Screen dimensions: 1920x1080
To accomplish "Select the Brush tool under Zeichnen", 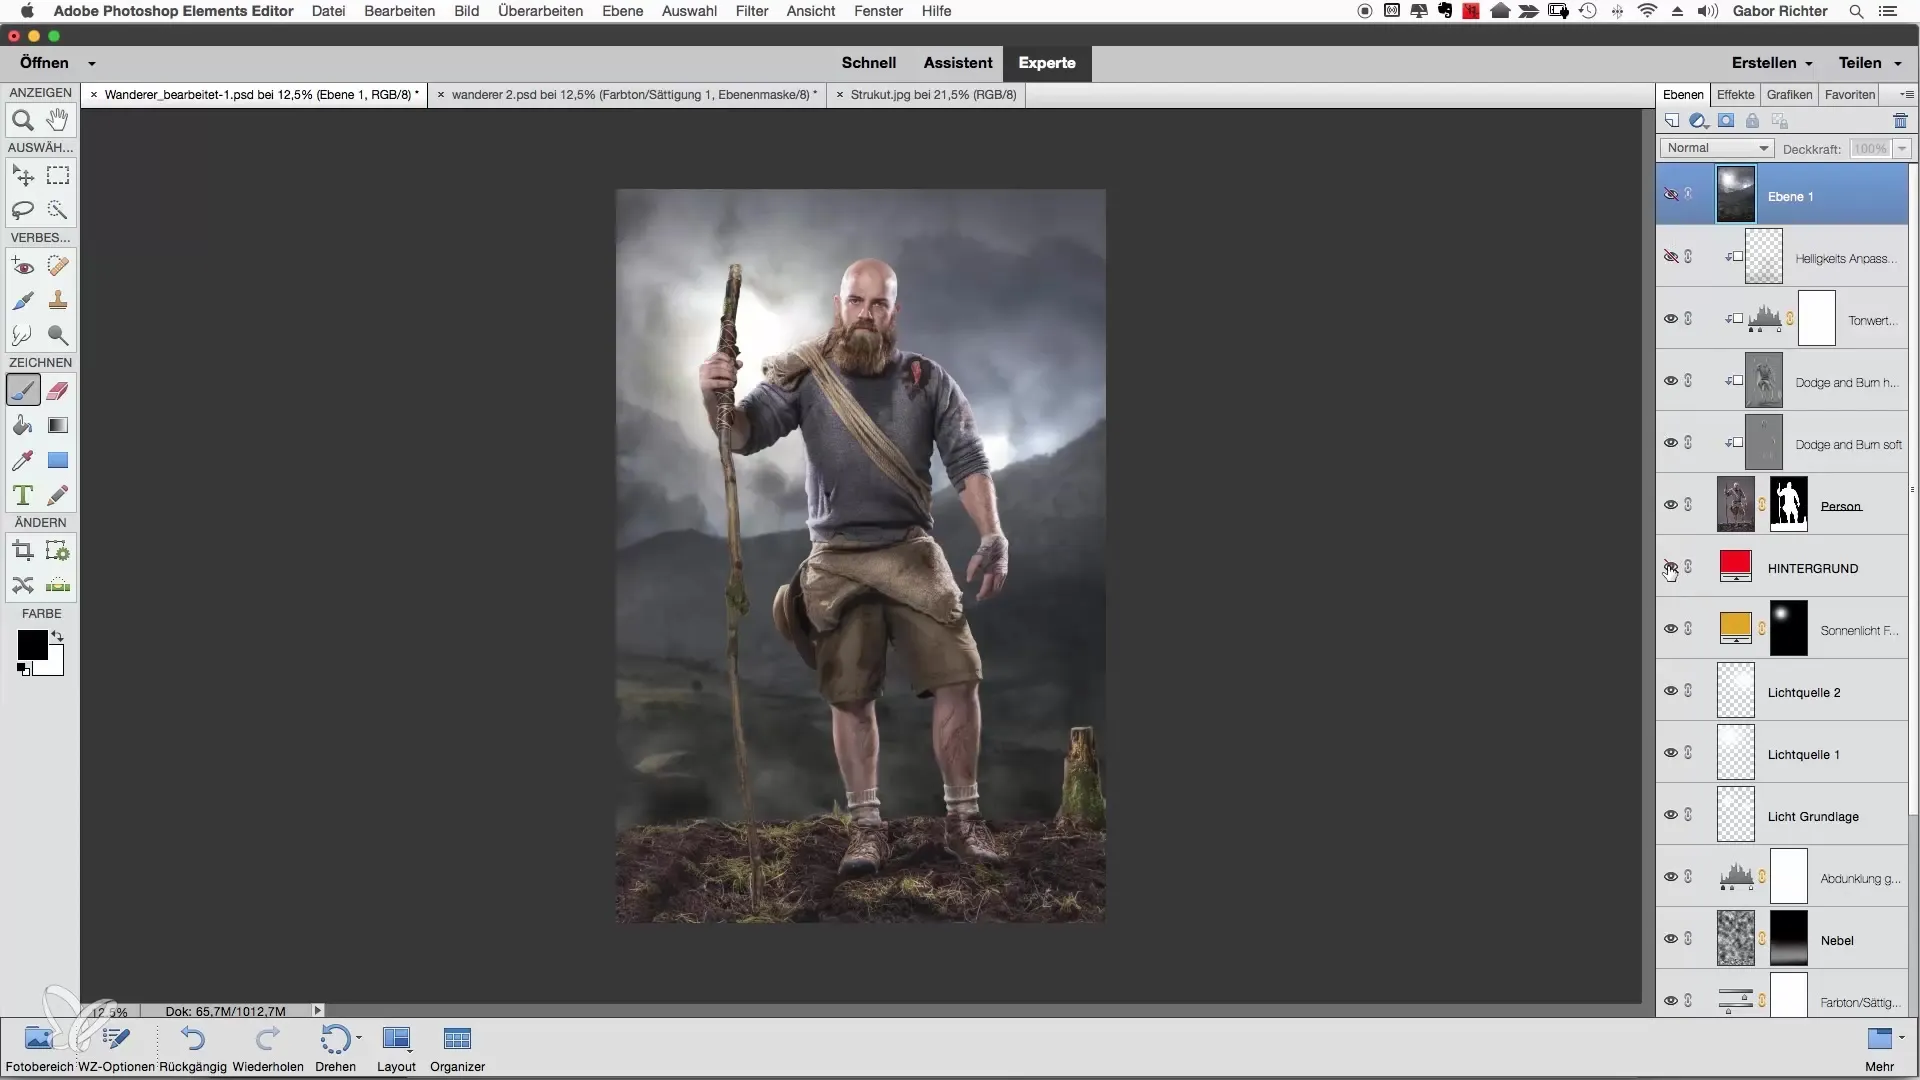I will 23,391.
